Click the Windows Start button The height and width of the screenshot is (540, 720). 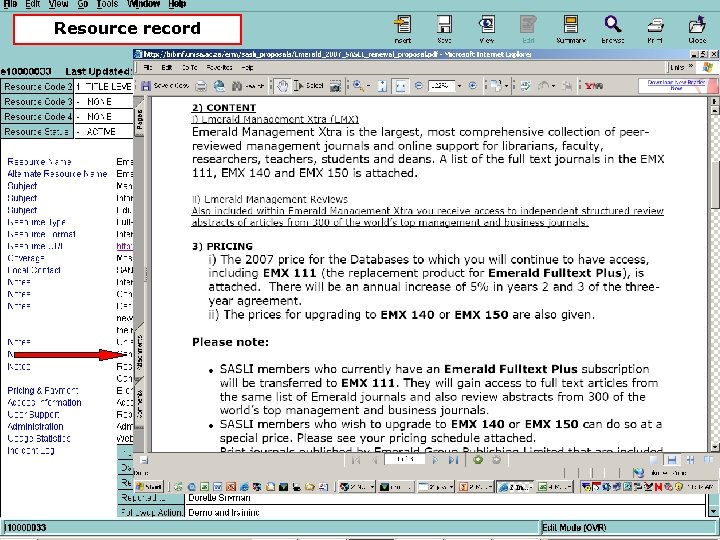click(149, 486)
